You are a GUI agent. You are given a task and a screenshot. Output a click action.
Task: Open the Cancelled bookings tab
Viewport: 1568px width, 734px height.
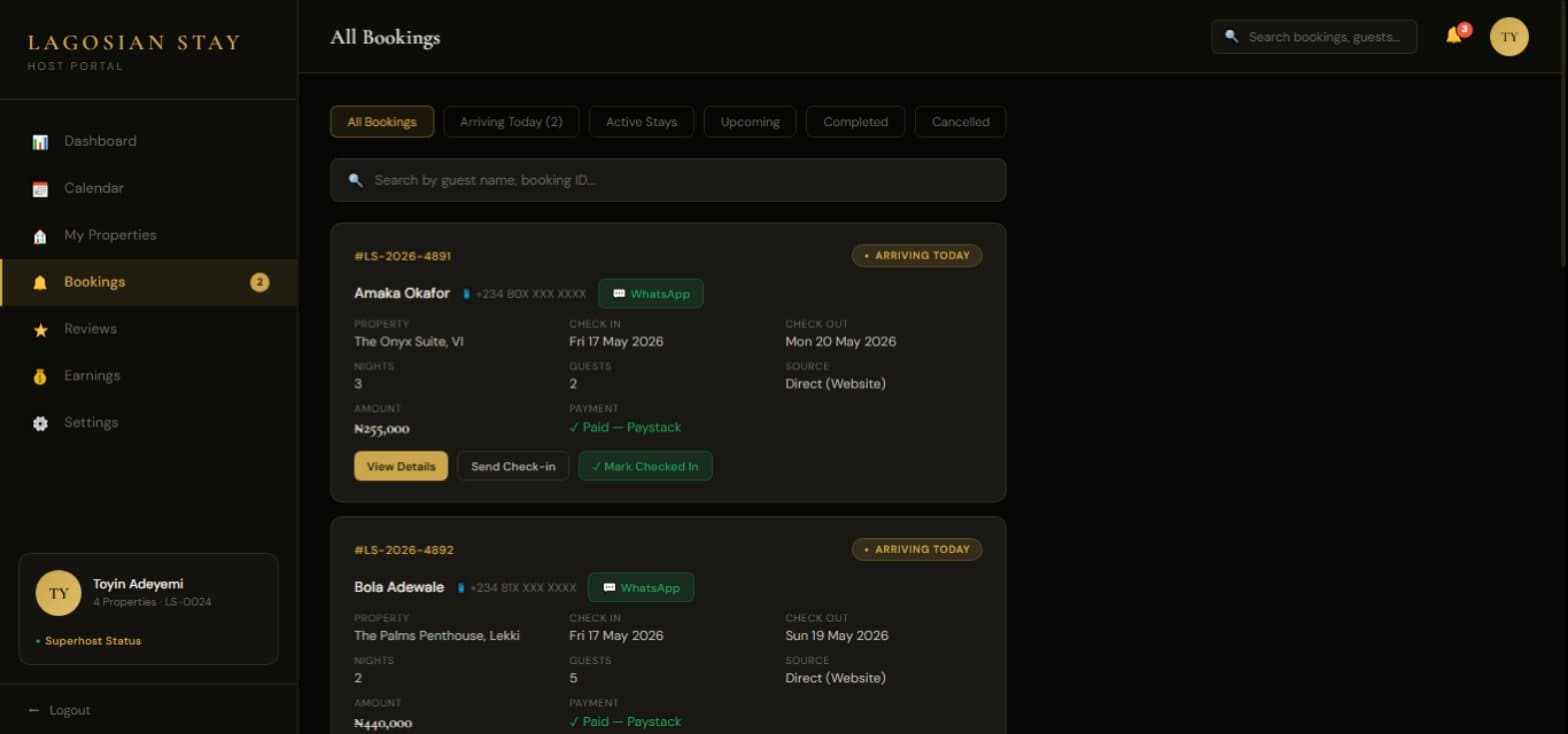point(960,122)
